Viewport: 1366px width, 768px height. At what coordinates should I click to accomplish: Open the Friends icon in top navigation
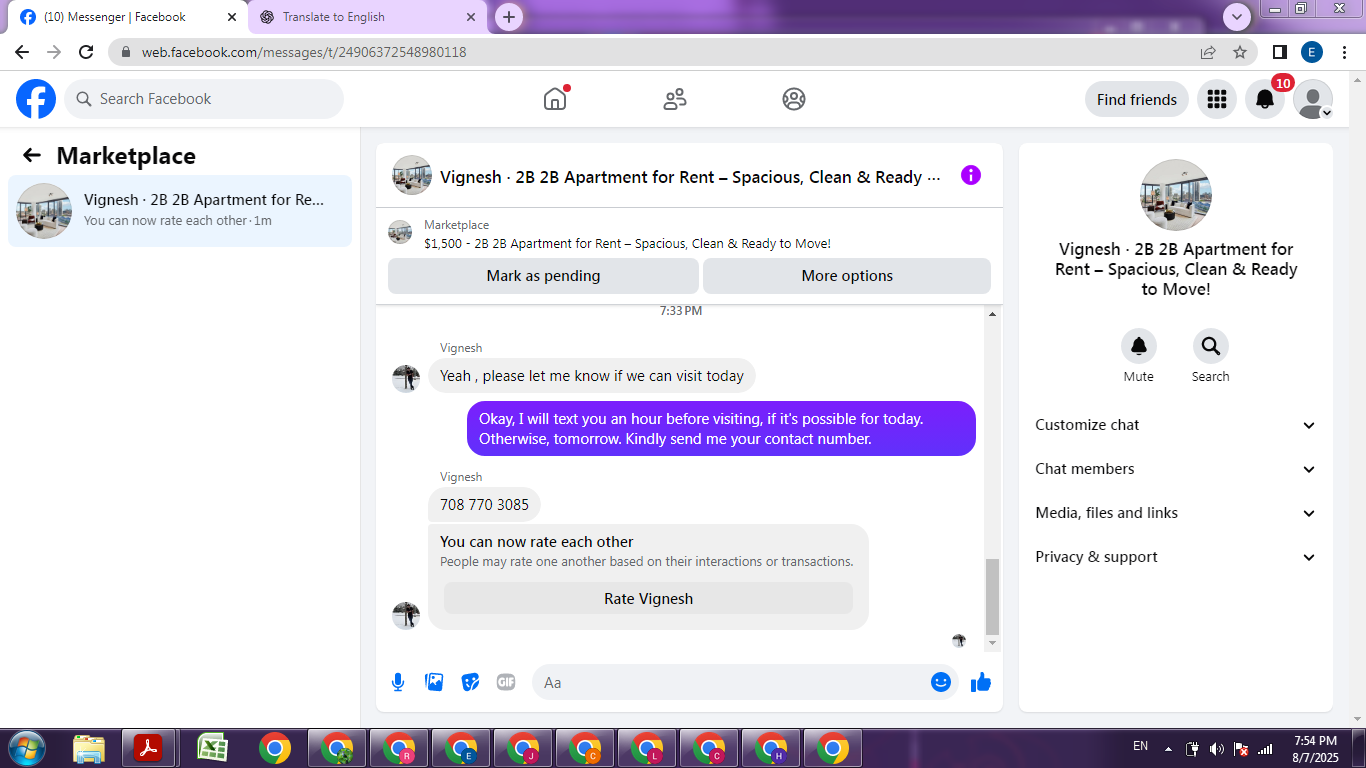click(675, 99)
